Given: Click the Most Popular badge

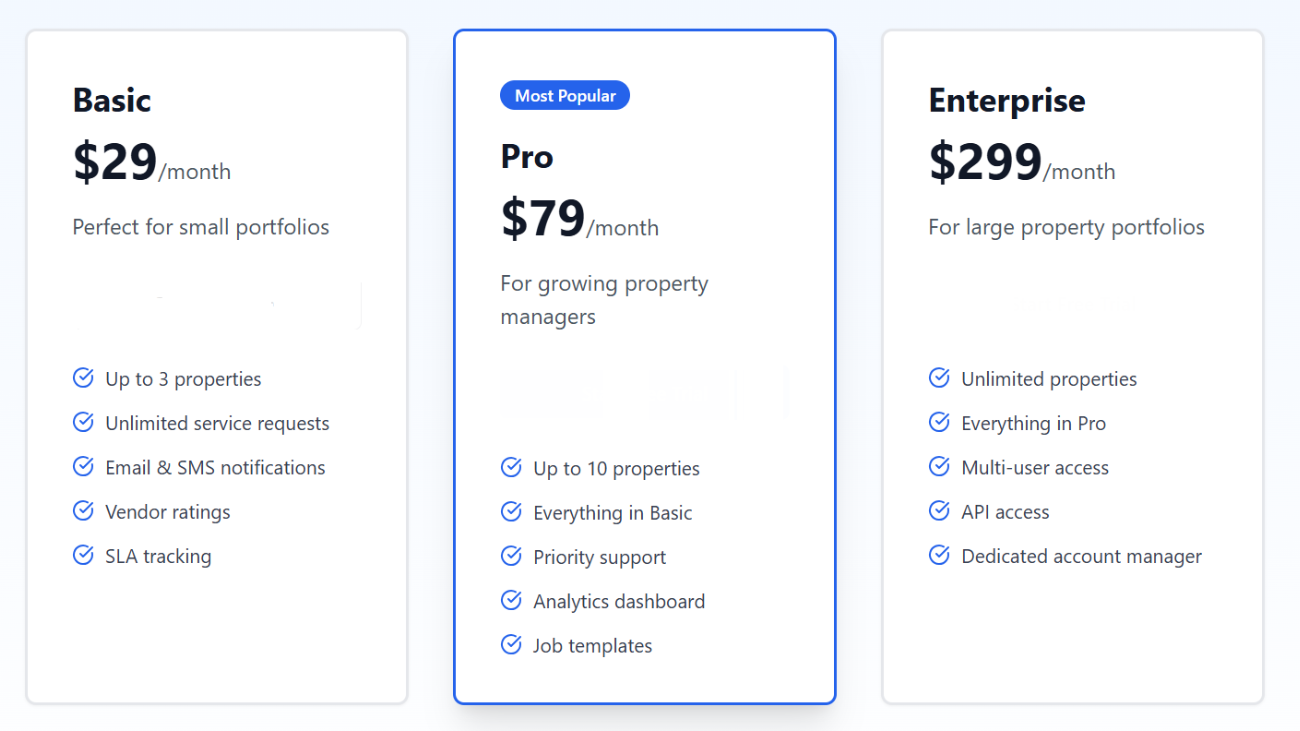Looking at the screenshot, I should (x=565, y=96).
